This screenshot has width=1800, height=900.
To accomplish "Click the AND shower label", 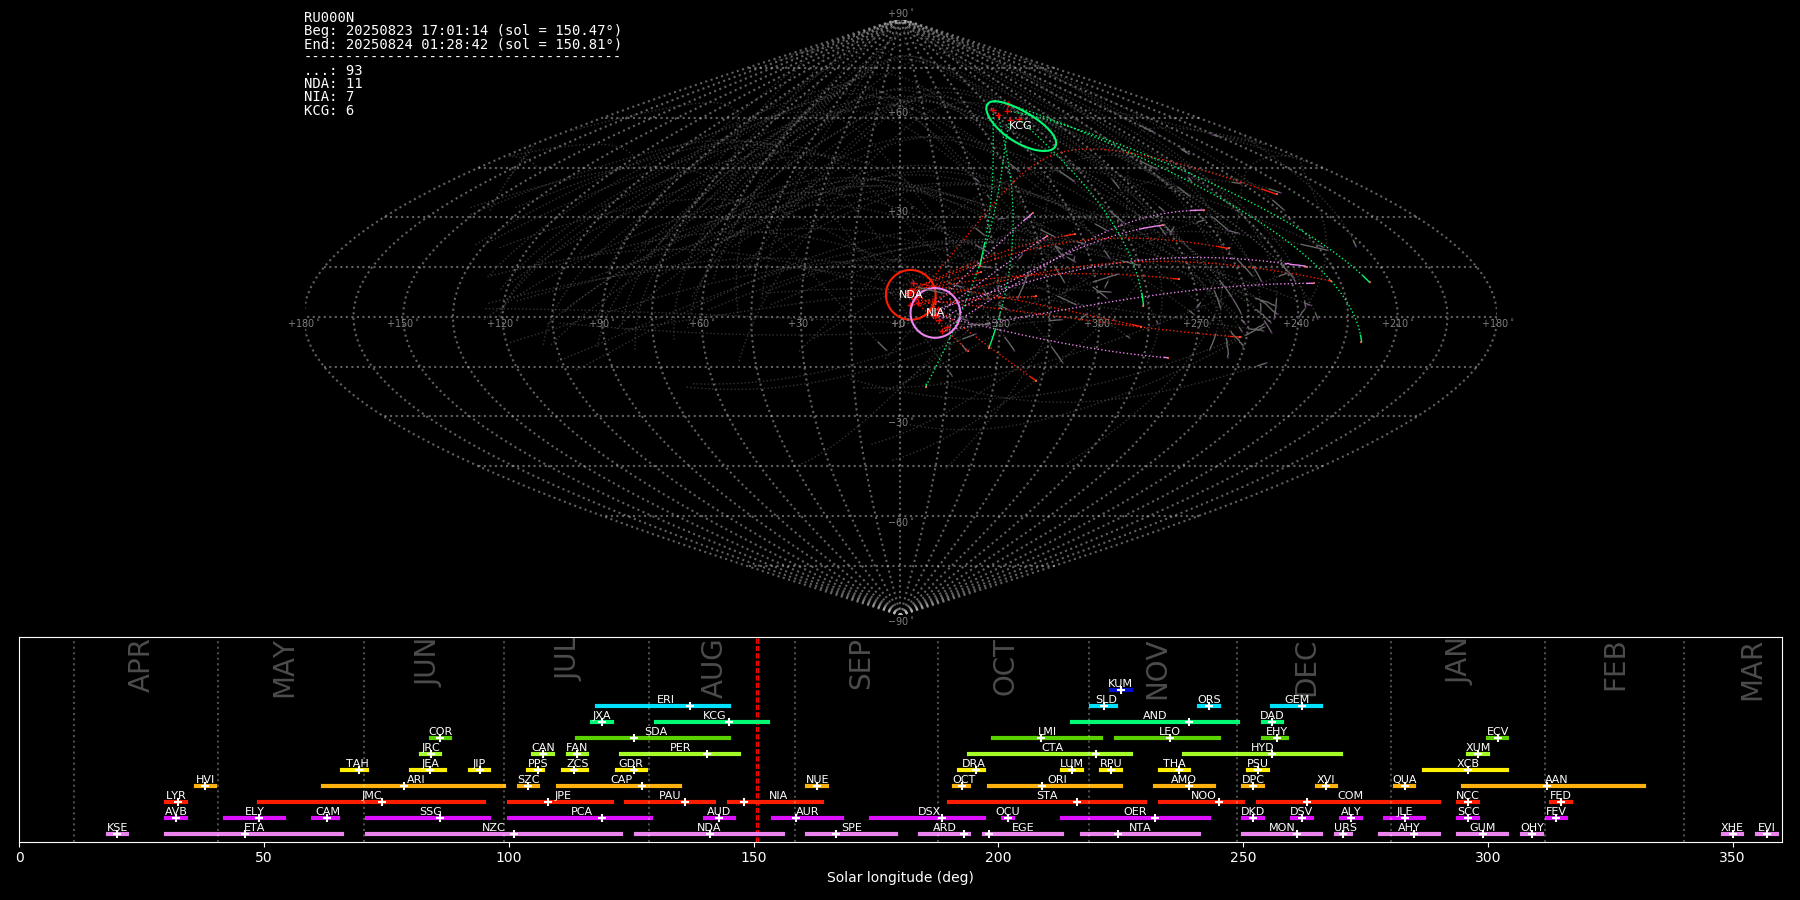I will 1154,716.
